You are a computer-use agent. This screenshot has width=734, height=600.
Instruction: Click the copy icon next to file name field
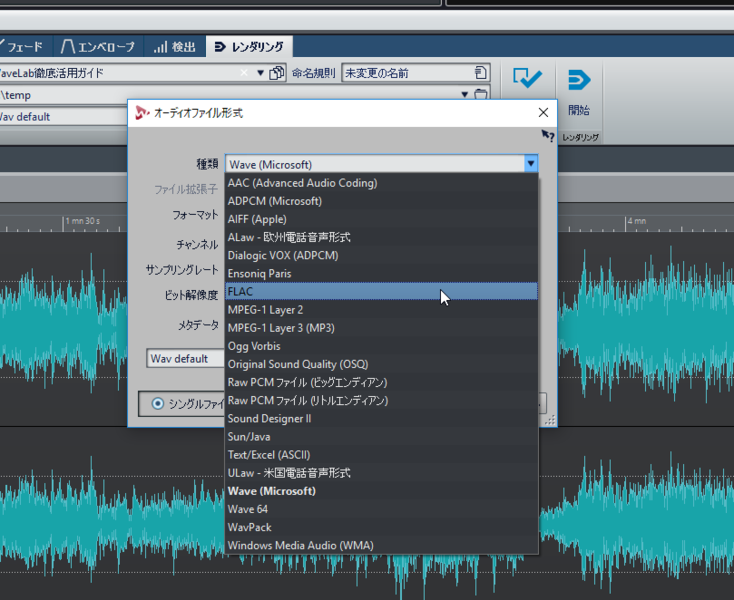tap(277, 73)
